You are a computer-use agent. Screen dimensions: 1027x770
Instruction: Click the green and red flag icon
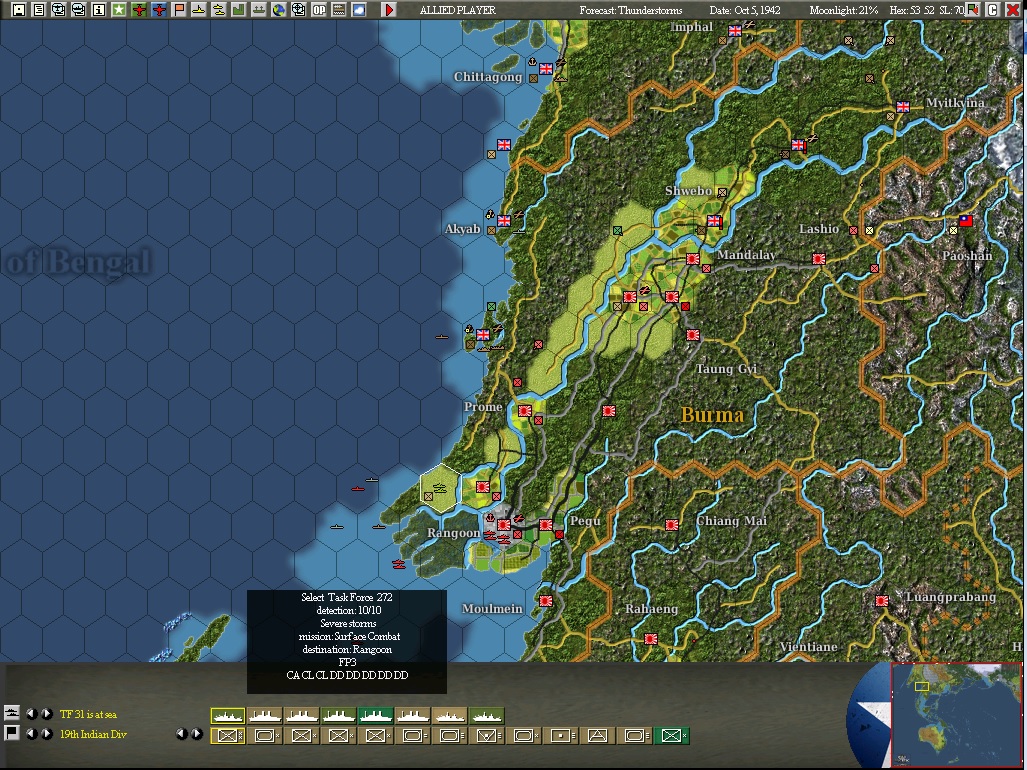point(974,10)
